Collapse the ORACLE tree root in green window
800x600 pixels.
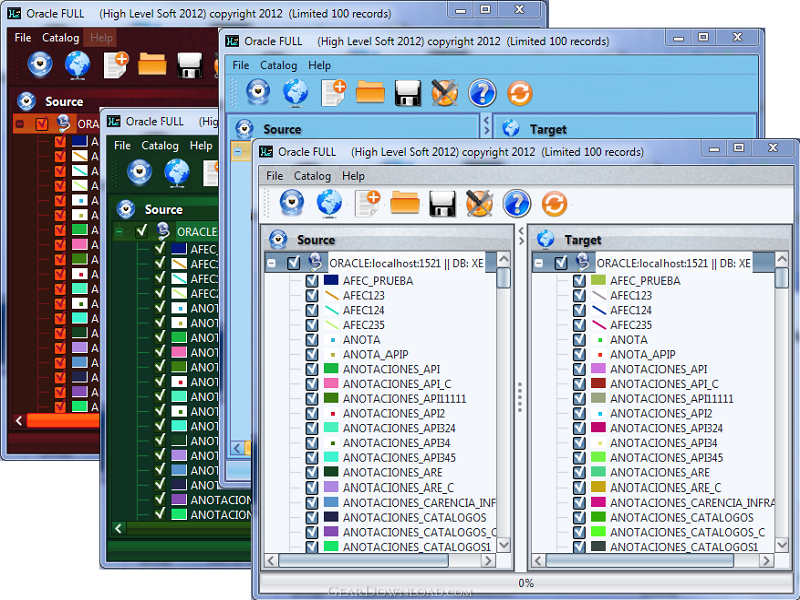[119, 232]
